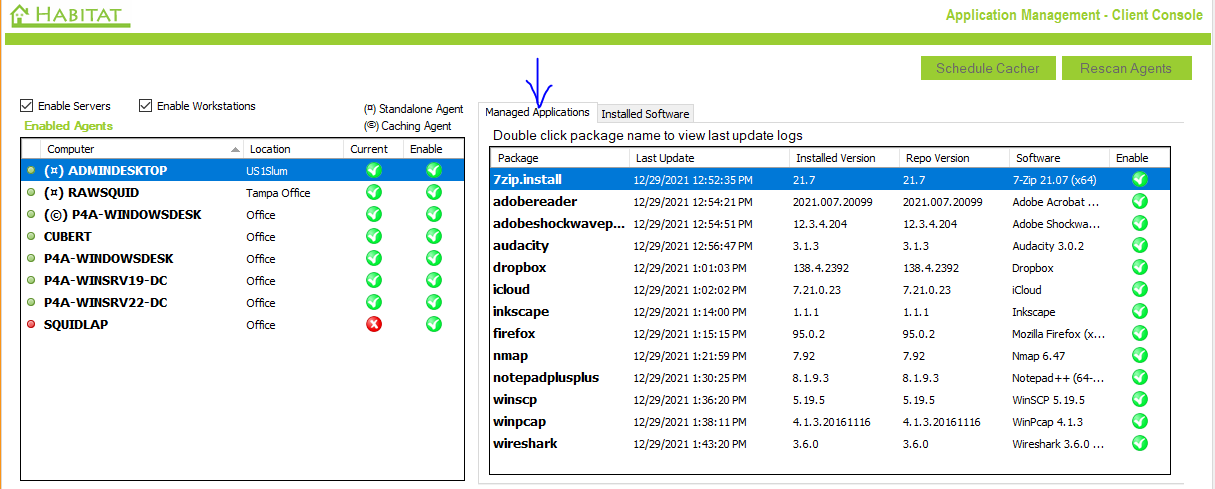Viewport: 1215px width, 489px height.
Task: Uncheck the Enable Workstations checkbox
Action: (146, 106)
